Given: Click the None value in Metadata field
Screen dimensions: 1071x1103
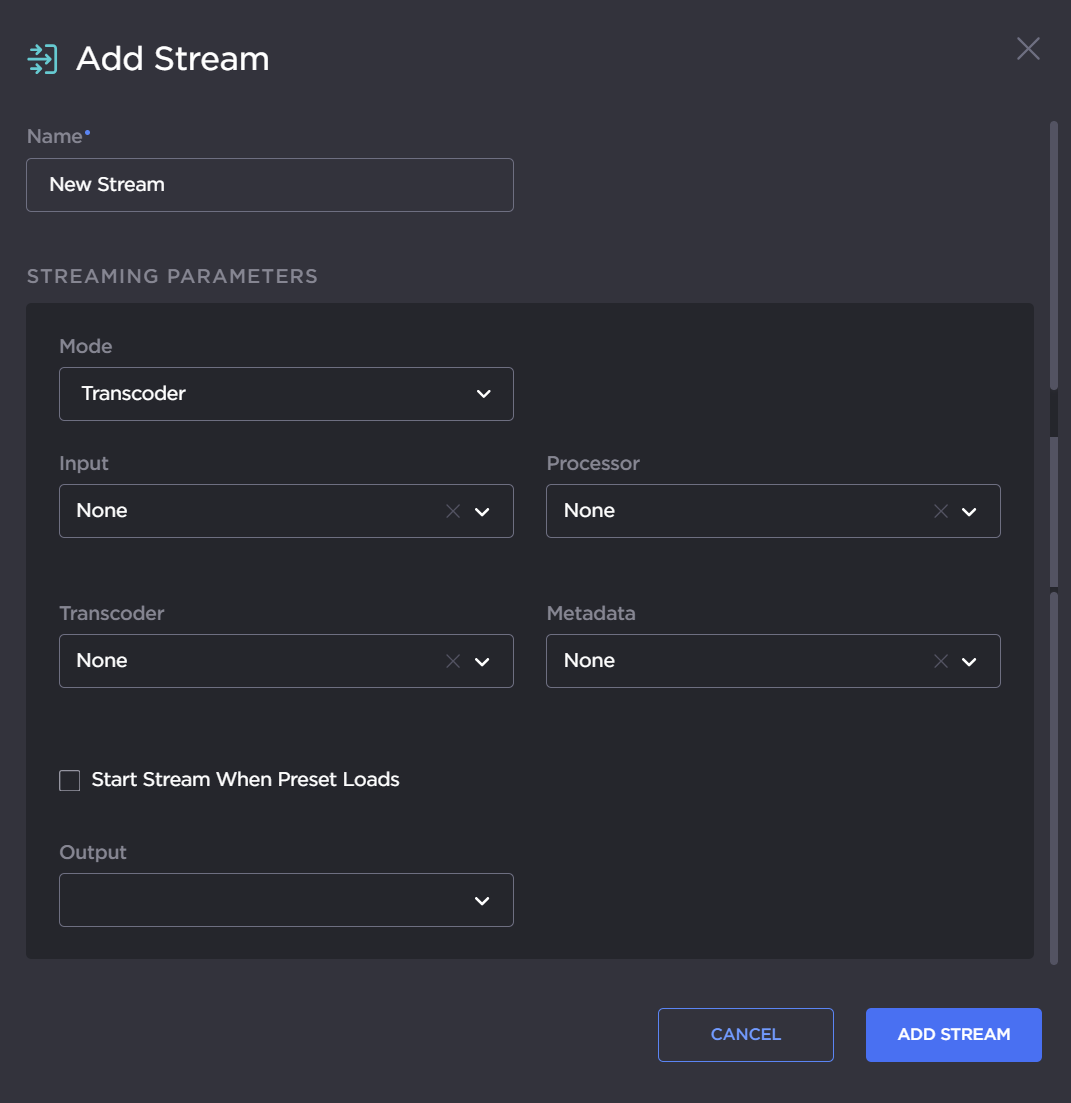Looking at the screenshot, I should [589, 661].
